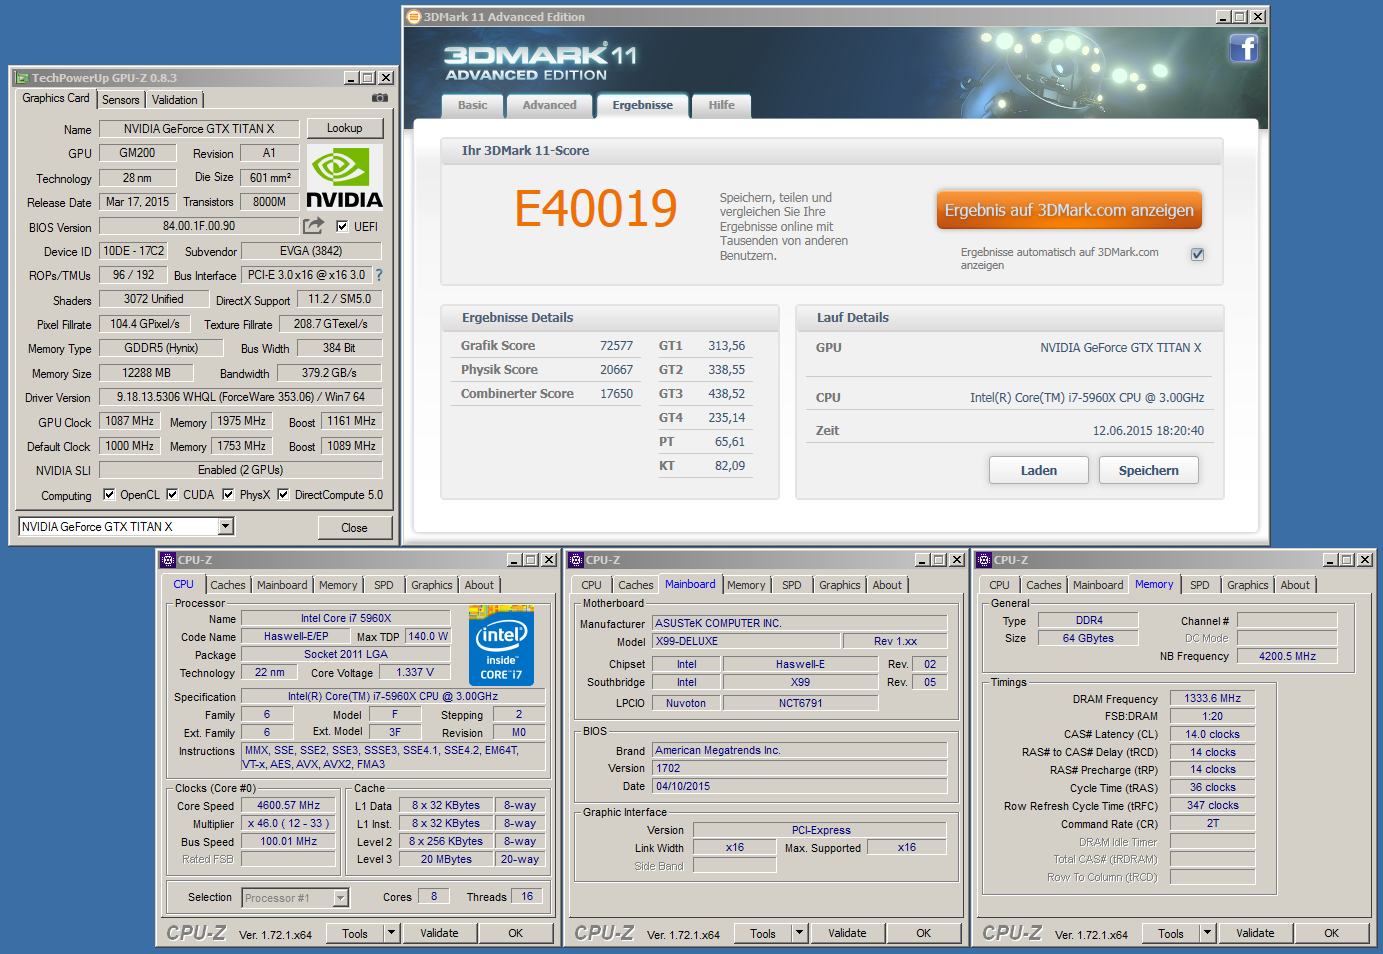Click the GPU-Z title bar icon

click(x=21, y=78)
